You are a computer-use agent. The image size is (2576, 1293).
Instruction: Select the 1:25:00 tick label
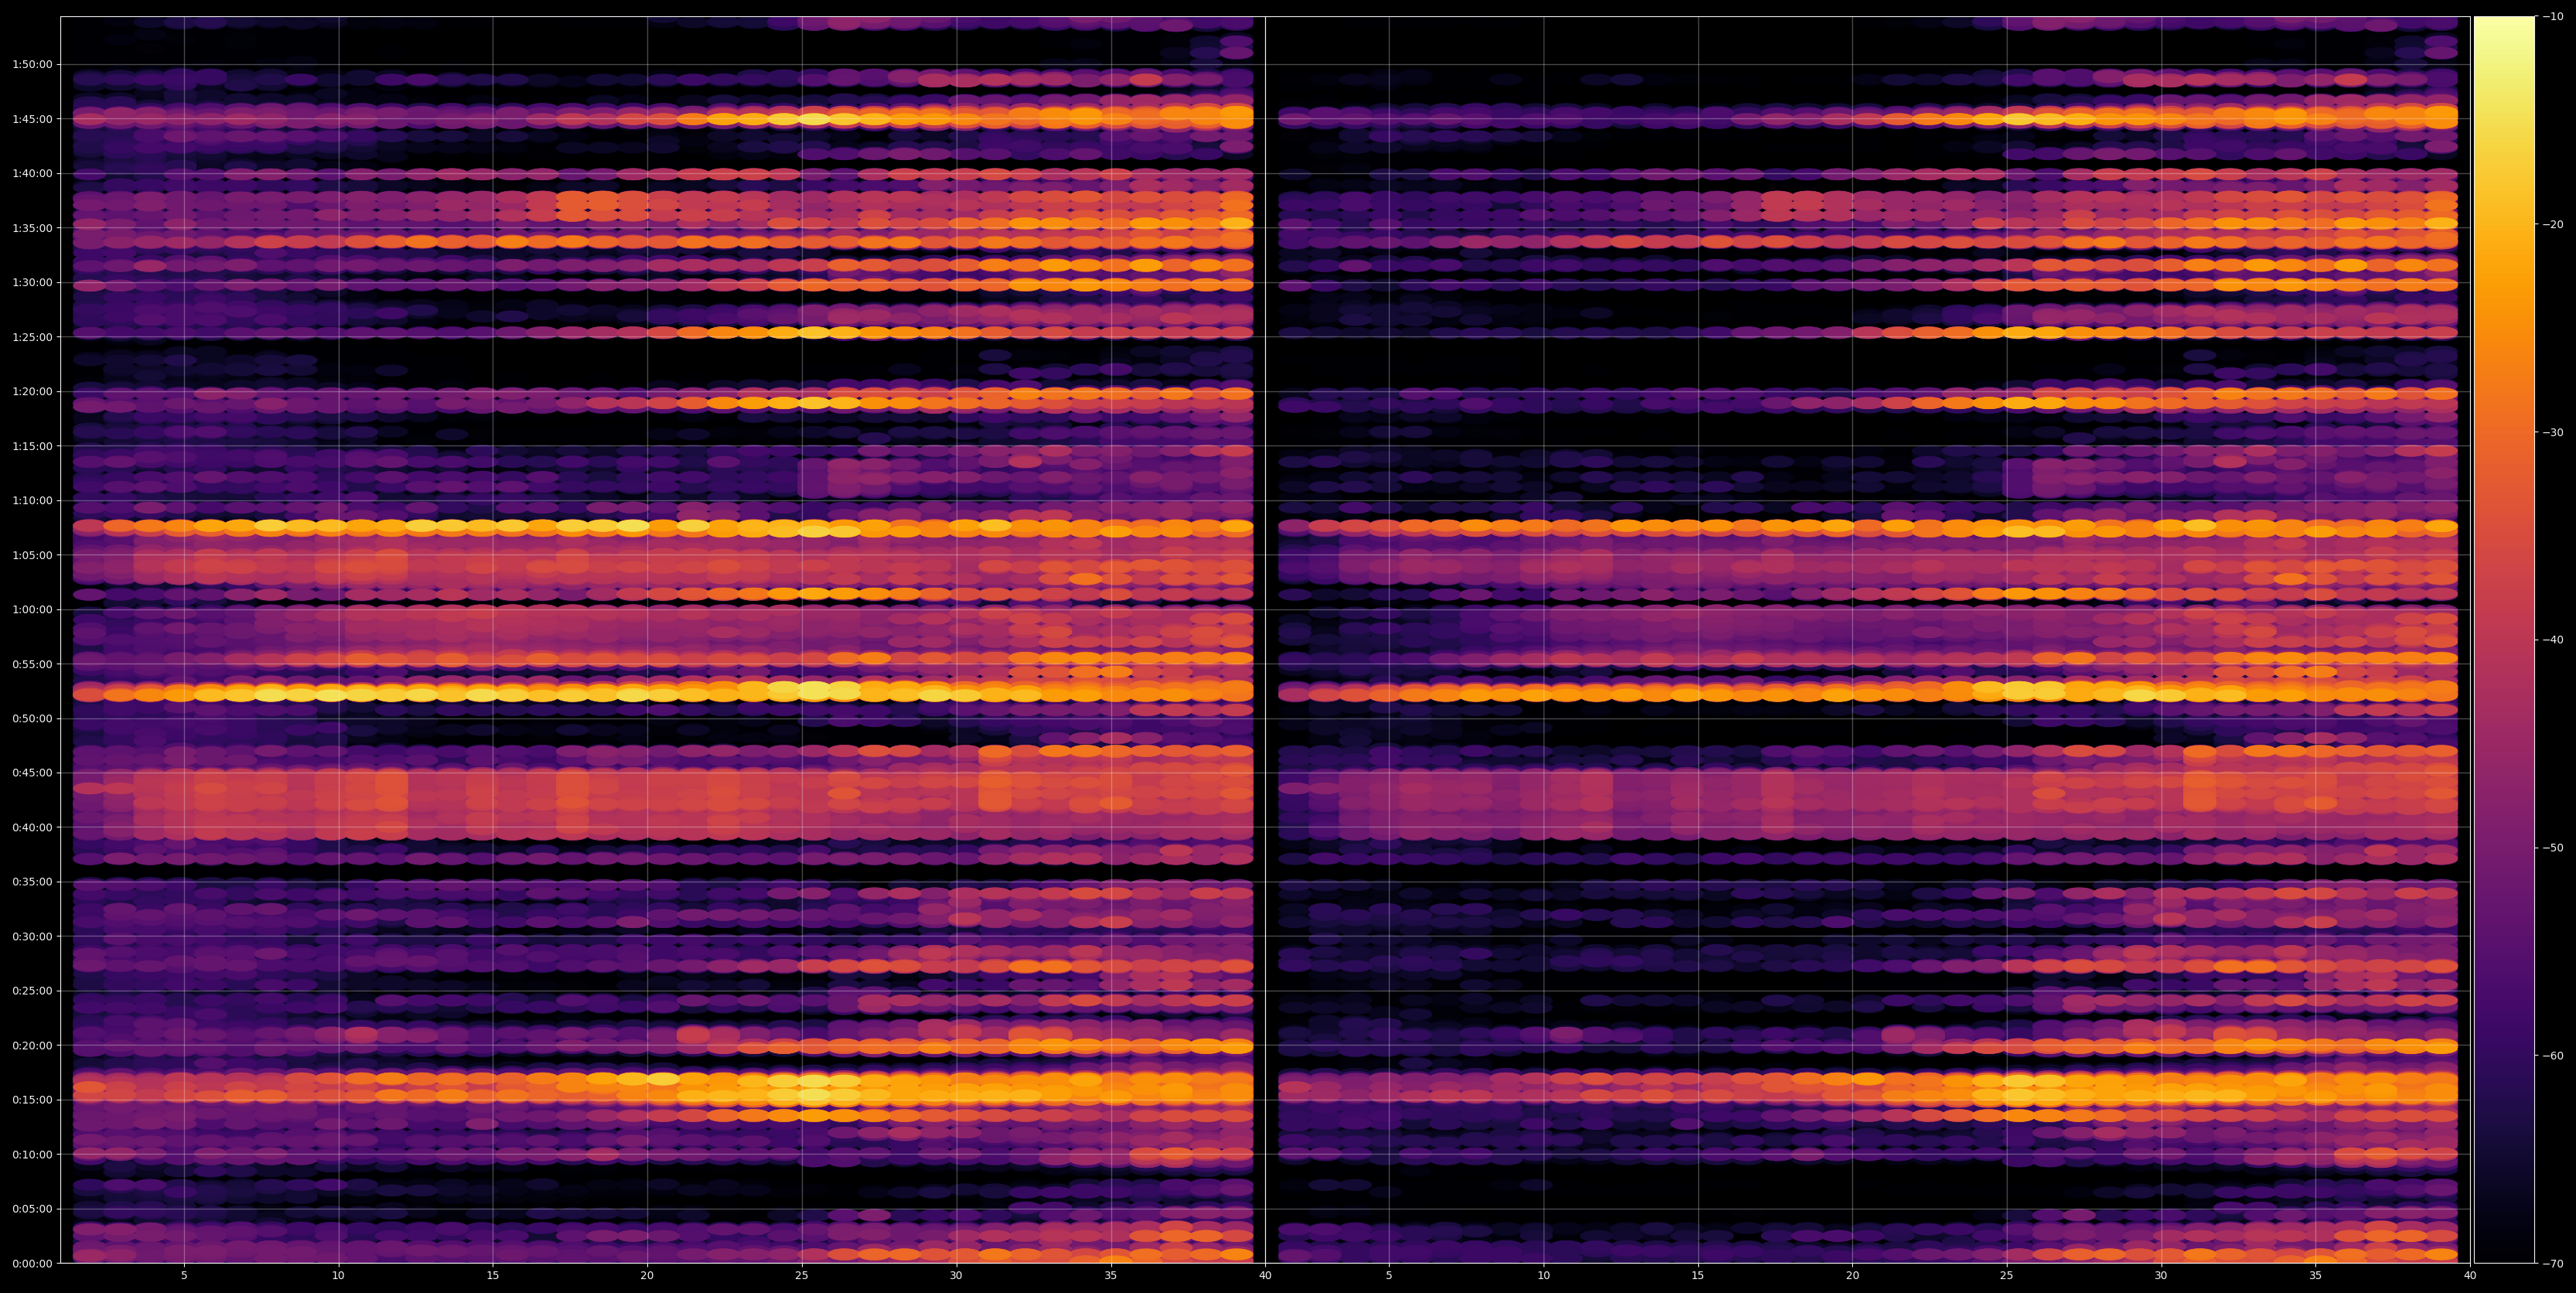[x=32, y=337]
